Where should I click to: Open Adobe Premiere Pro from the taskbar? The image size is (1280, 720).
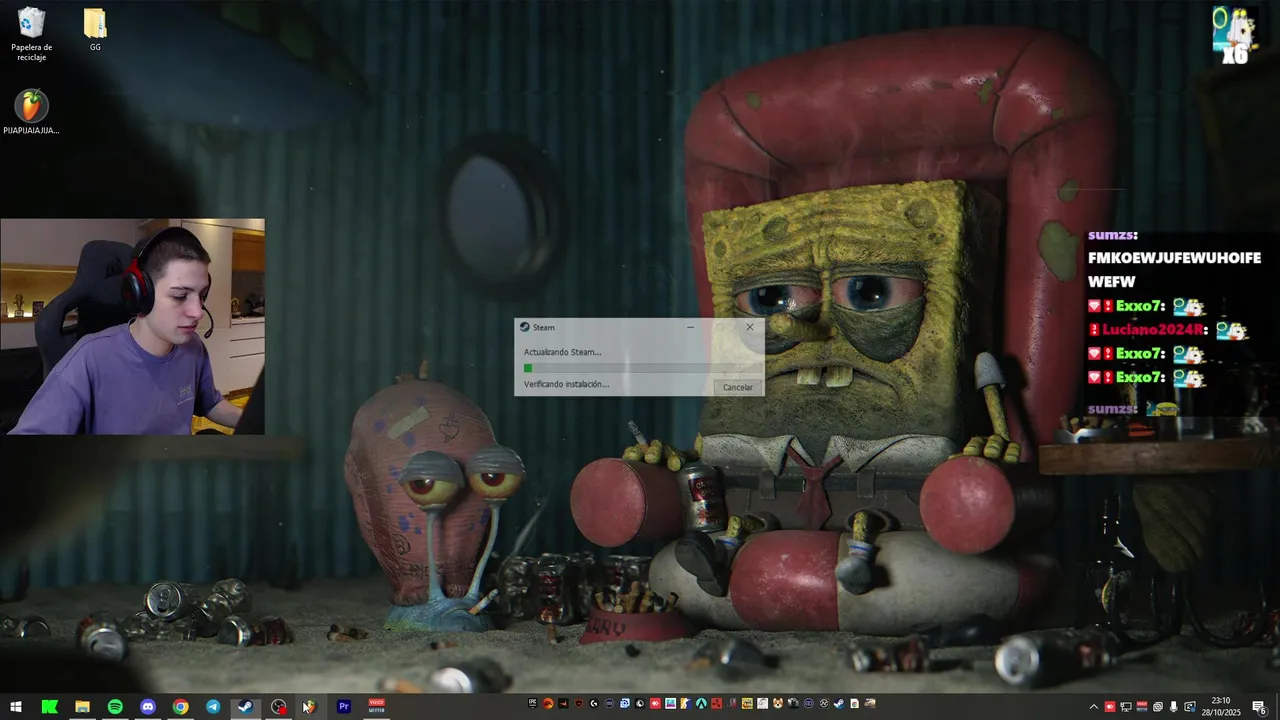pos(343,707)
